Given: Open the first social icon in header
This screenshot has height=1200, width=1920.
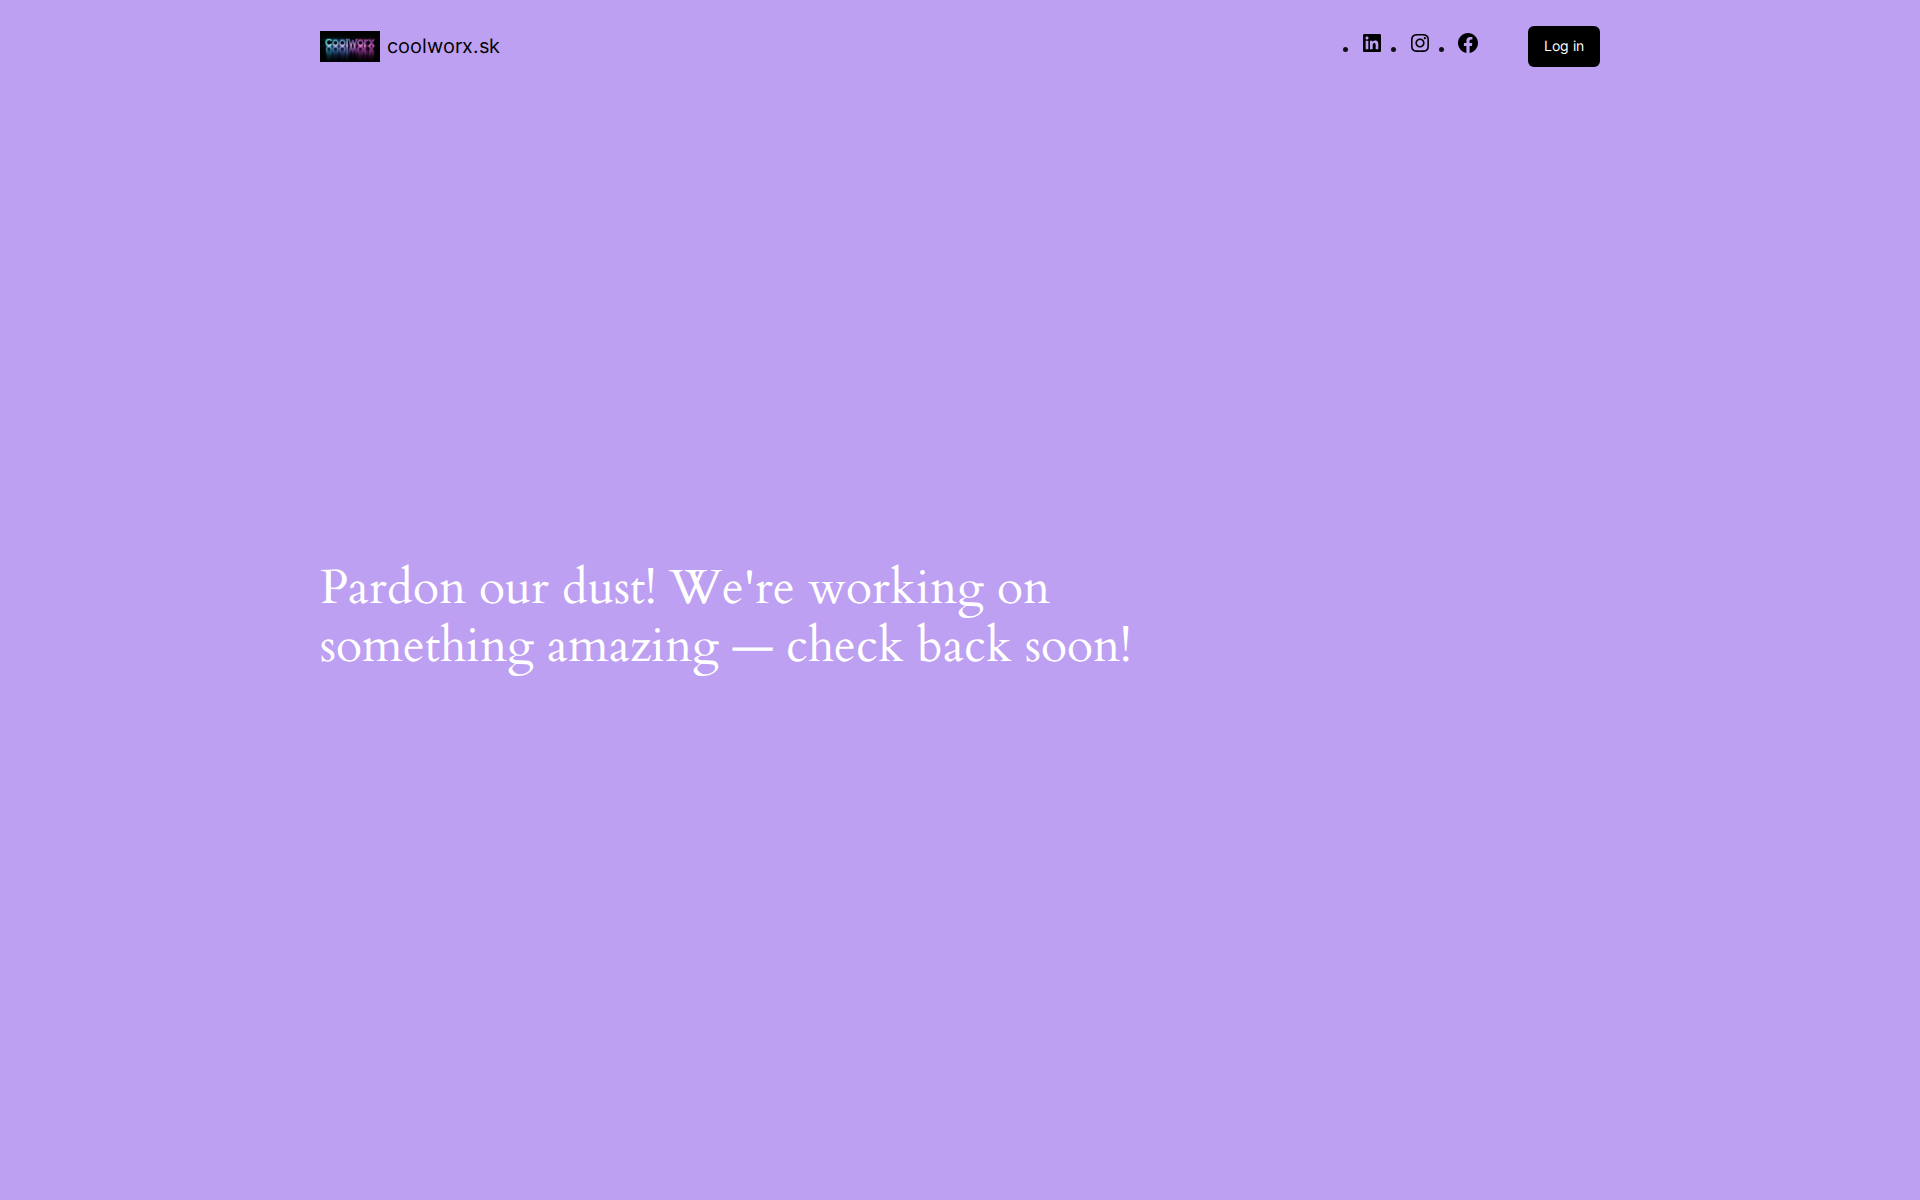Looking at the screenshot, I should pos(1372,43).
